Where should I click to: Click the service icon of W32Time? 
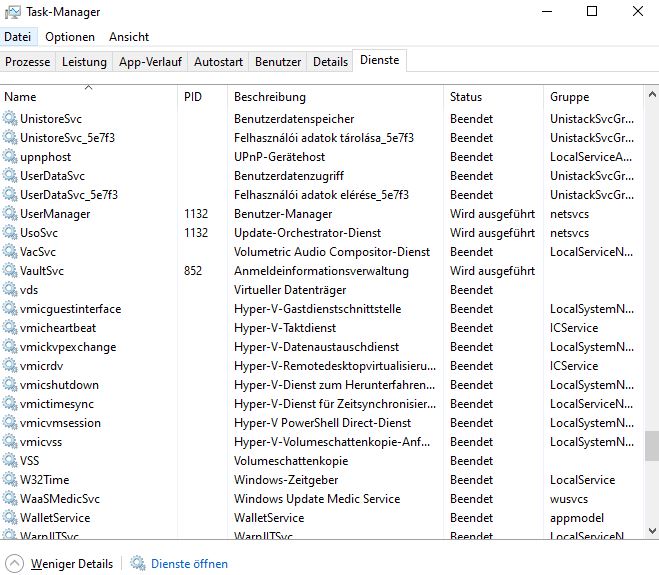(x=10, y=479)
